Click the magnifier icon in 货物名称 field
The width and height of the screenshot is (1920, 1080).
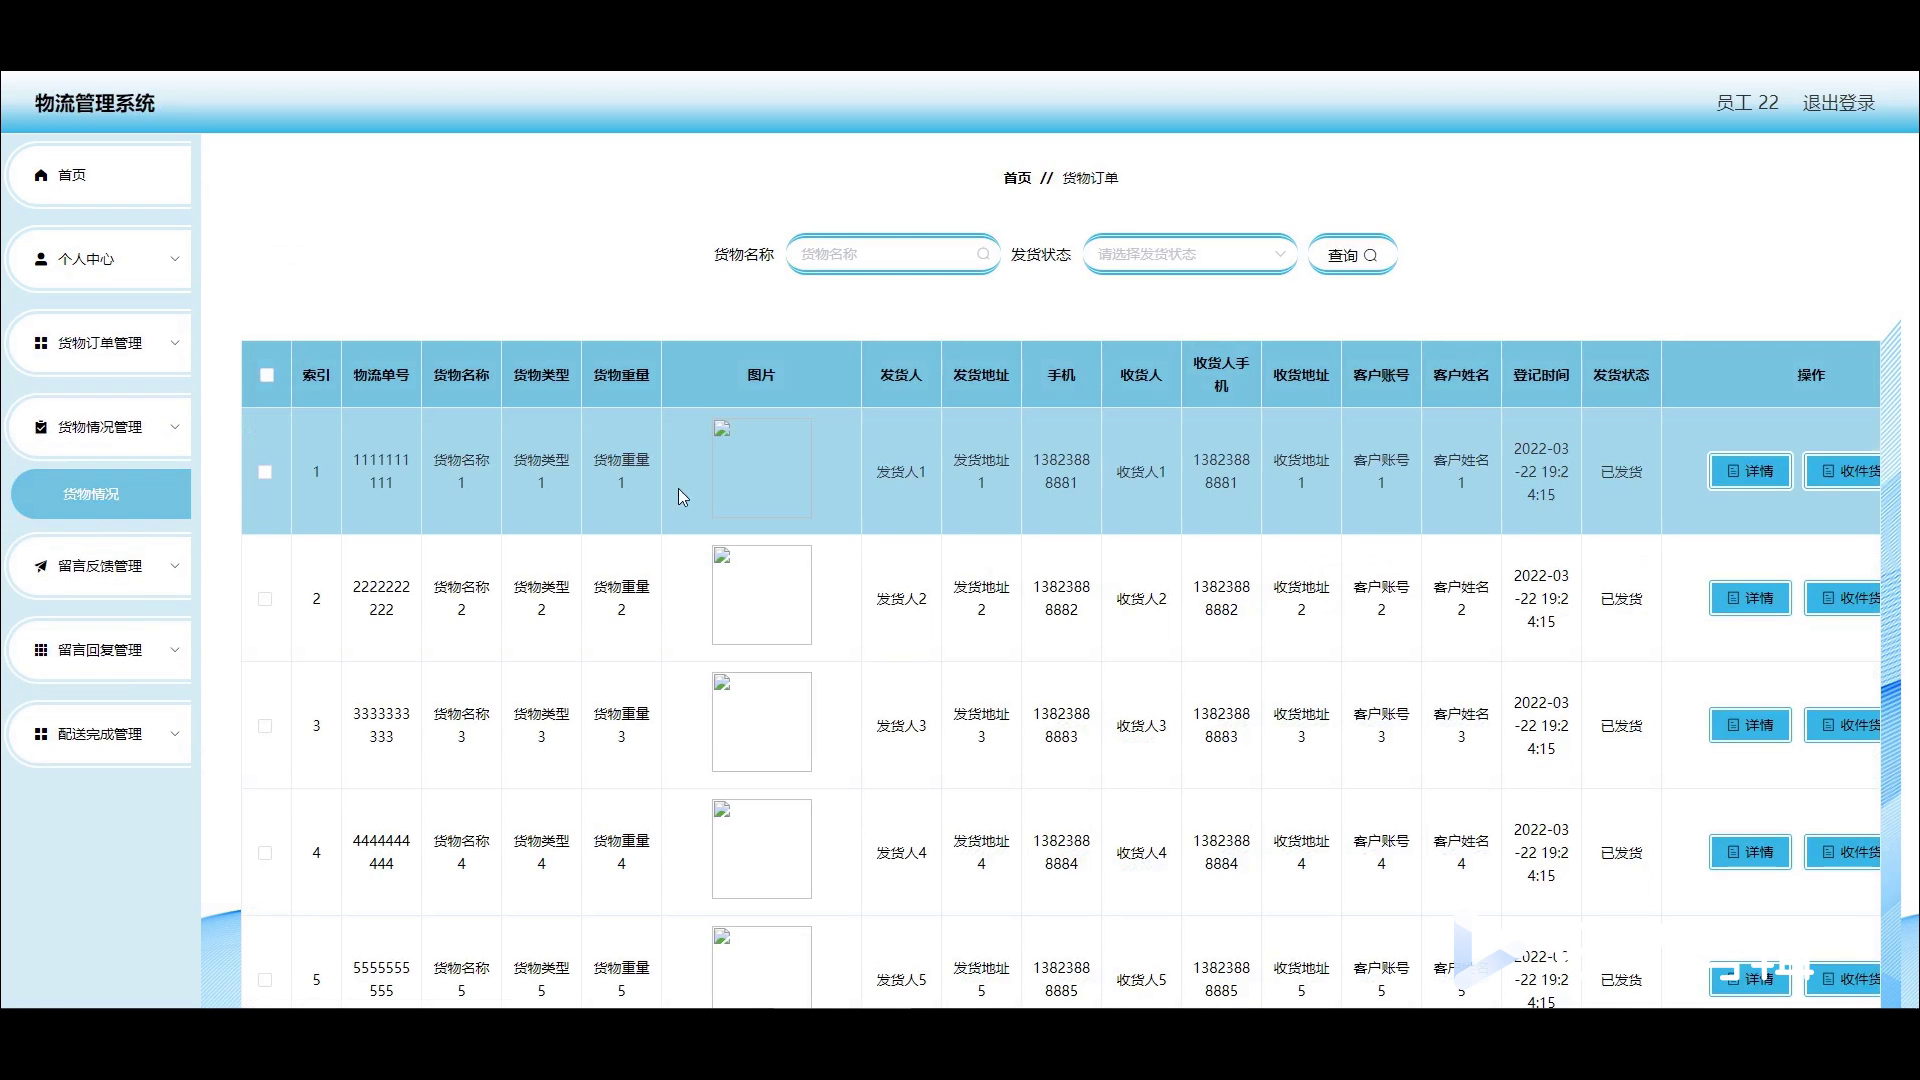point(983,254)
